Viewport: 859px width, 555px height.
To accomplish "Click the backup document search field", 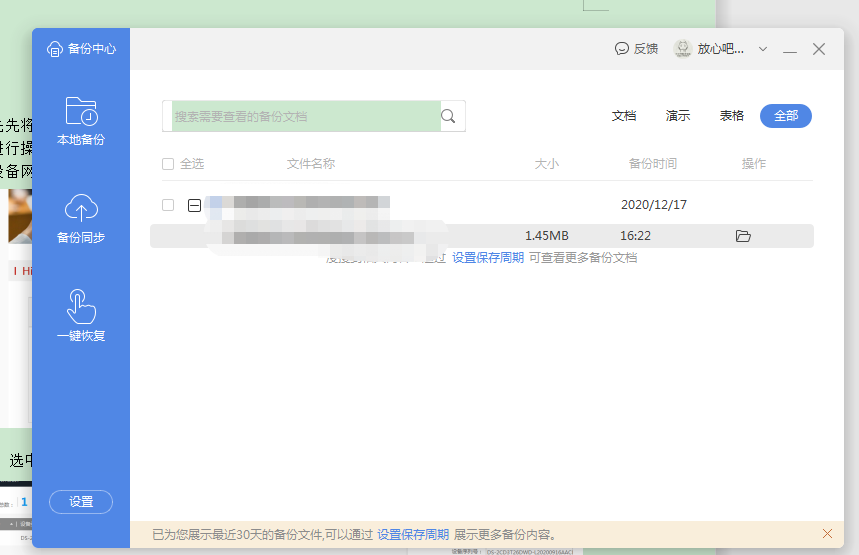I will 306,116.
